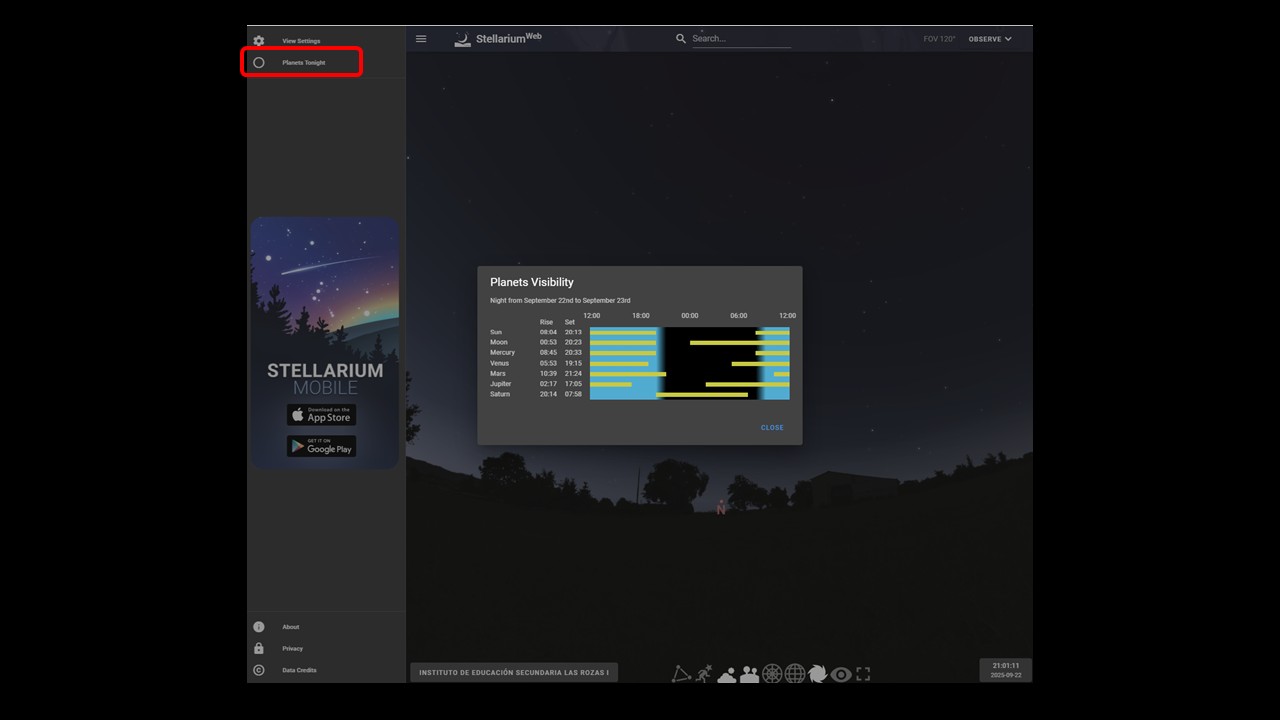
Task: Click the Stellarium Mobile promo banner
Action: coord(325,343)
